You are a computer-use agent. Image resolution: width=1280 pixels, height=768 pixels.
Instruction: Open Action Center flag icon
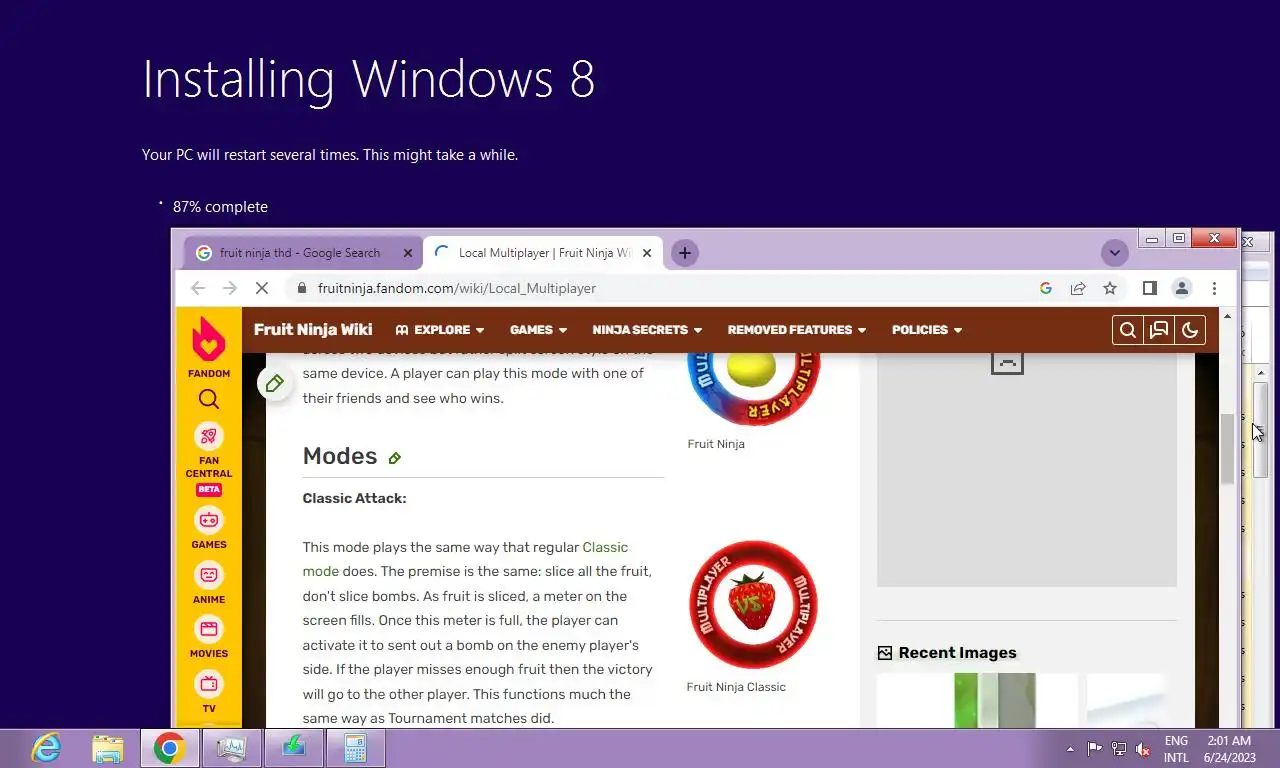(x=1095, y=749)
